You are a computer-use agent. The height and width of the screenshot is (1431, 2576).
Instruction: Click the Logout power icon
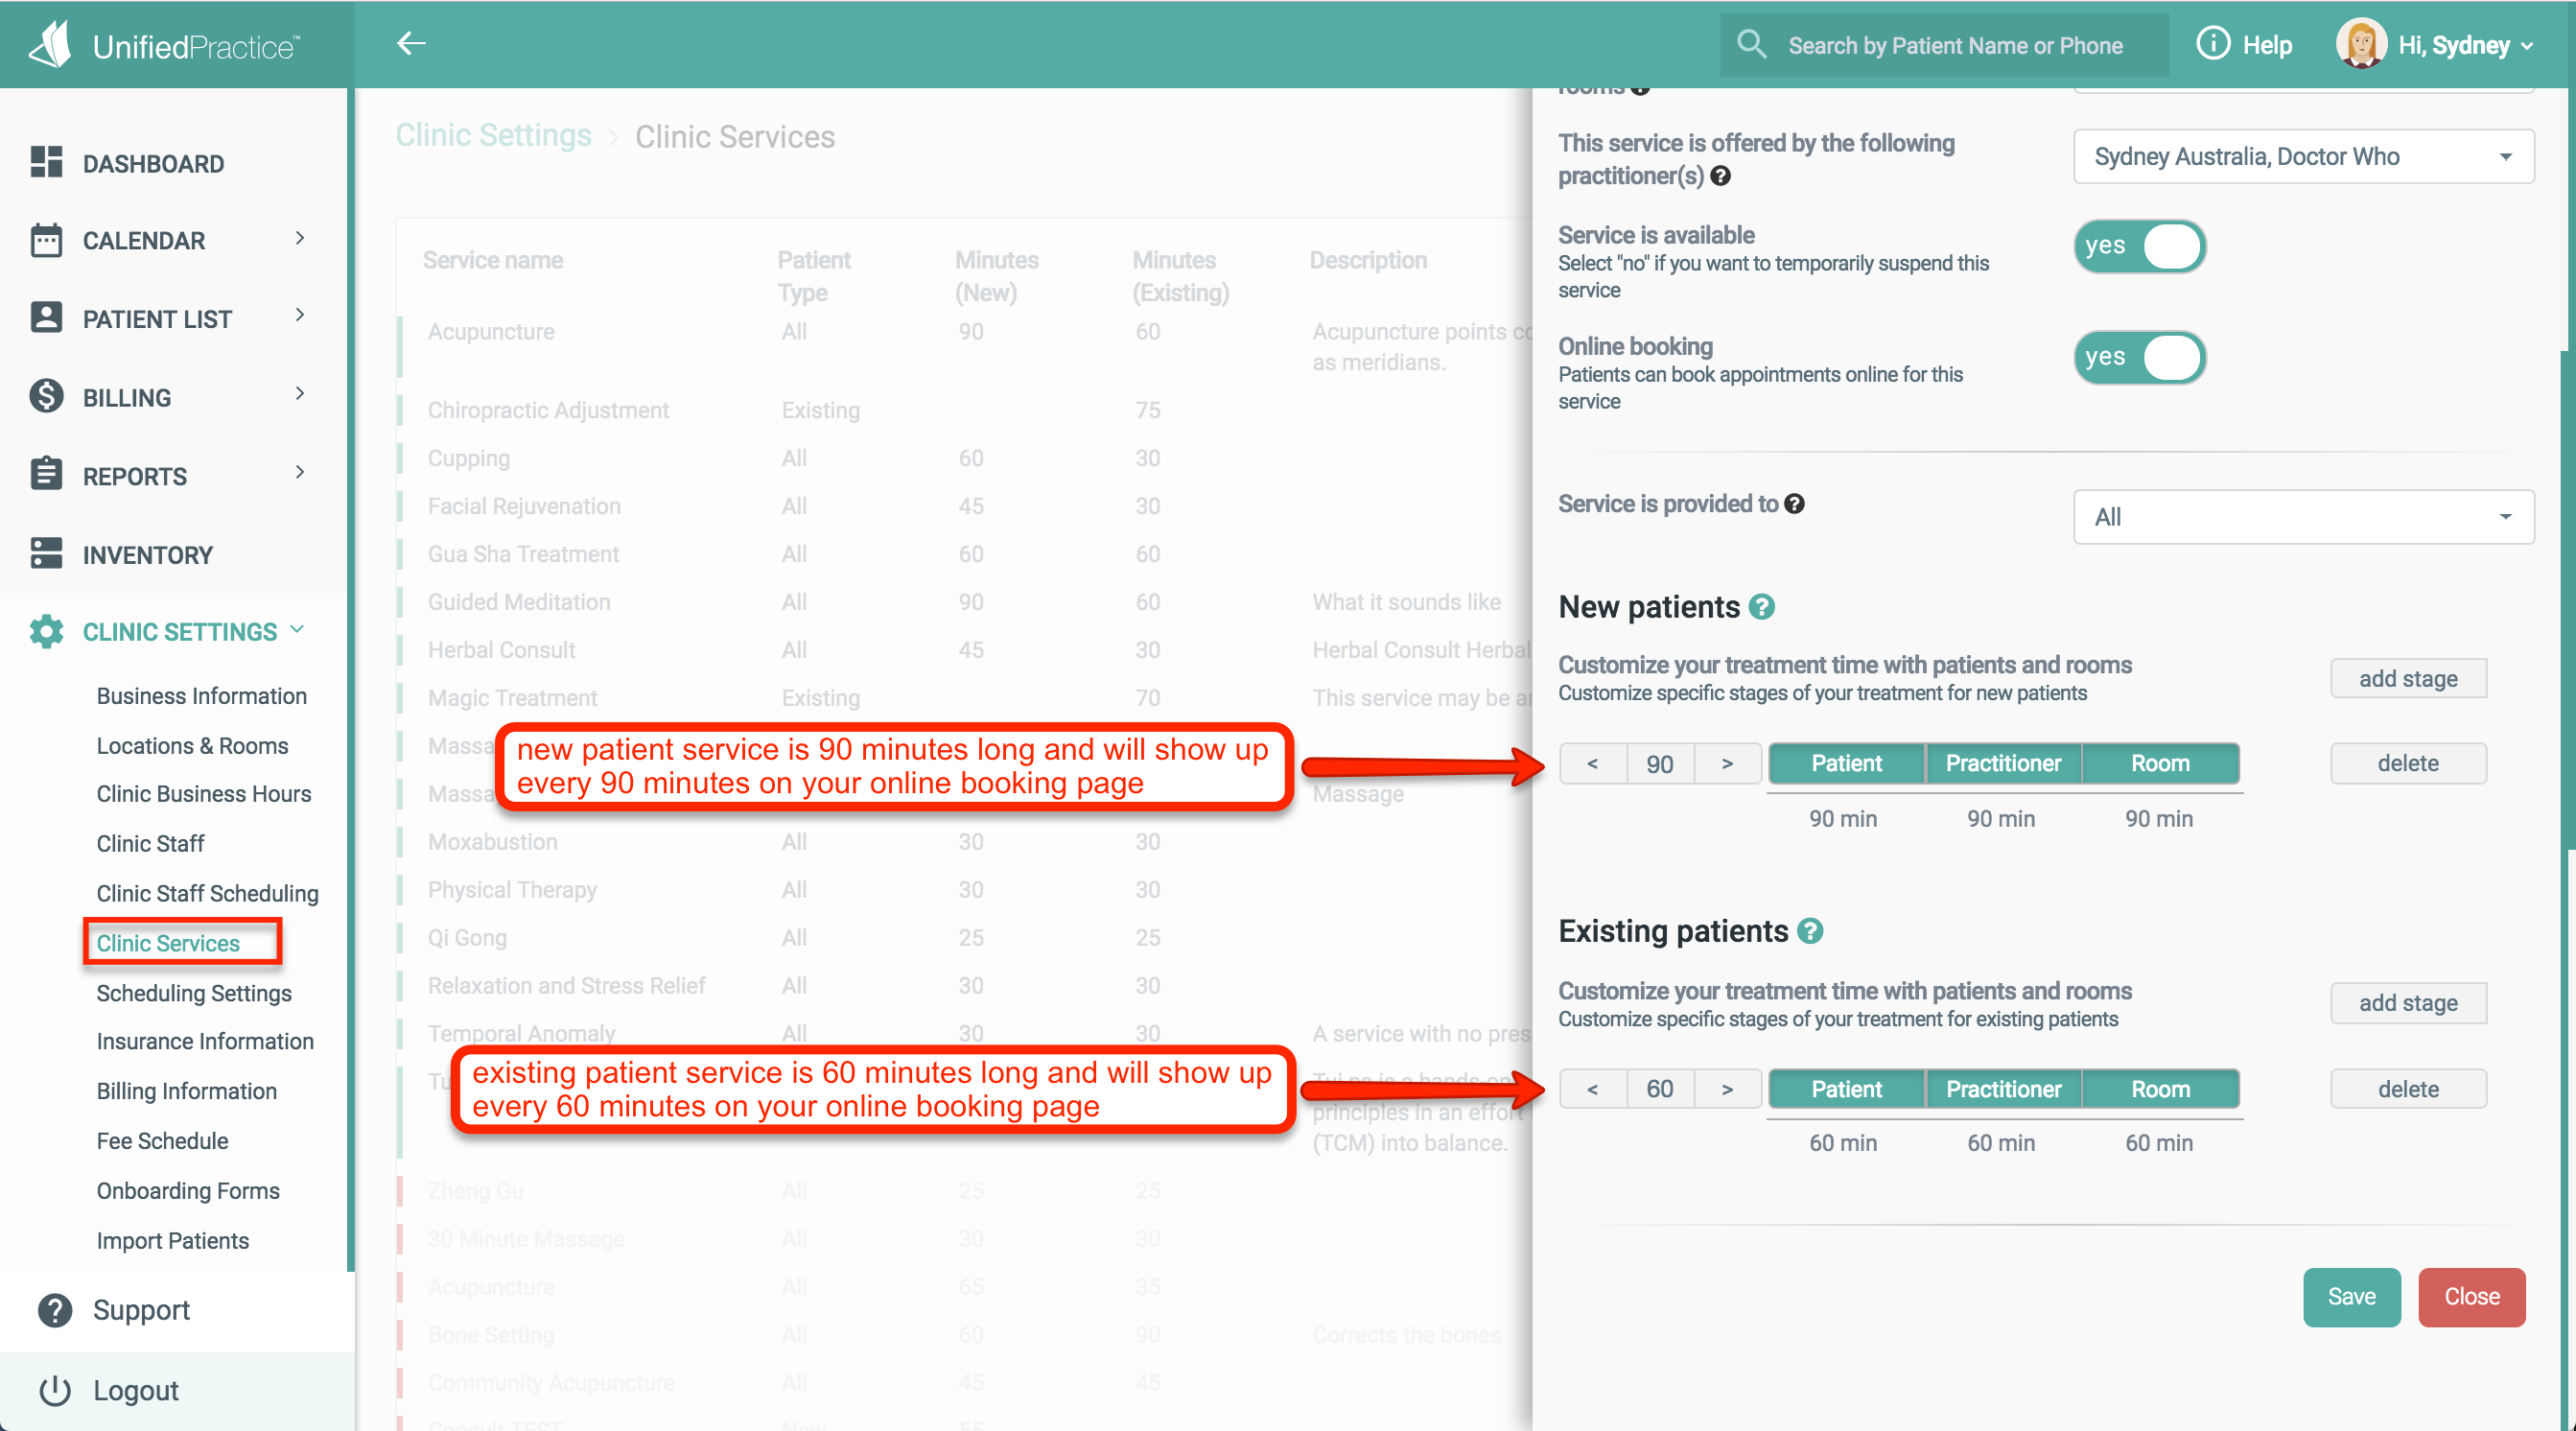[x=55, y=1389]
